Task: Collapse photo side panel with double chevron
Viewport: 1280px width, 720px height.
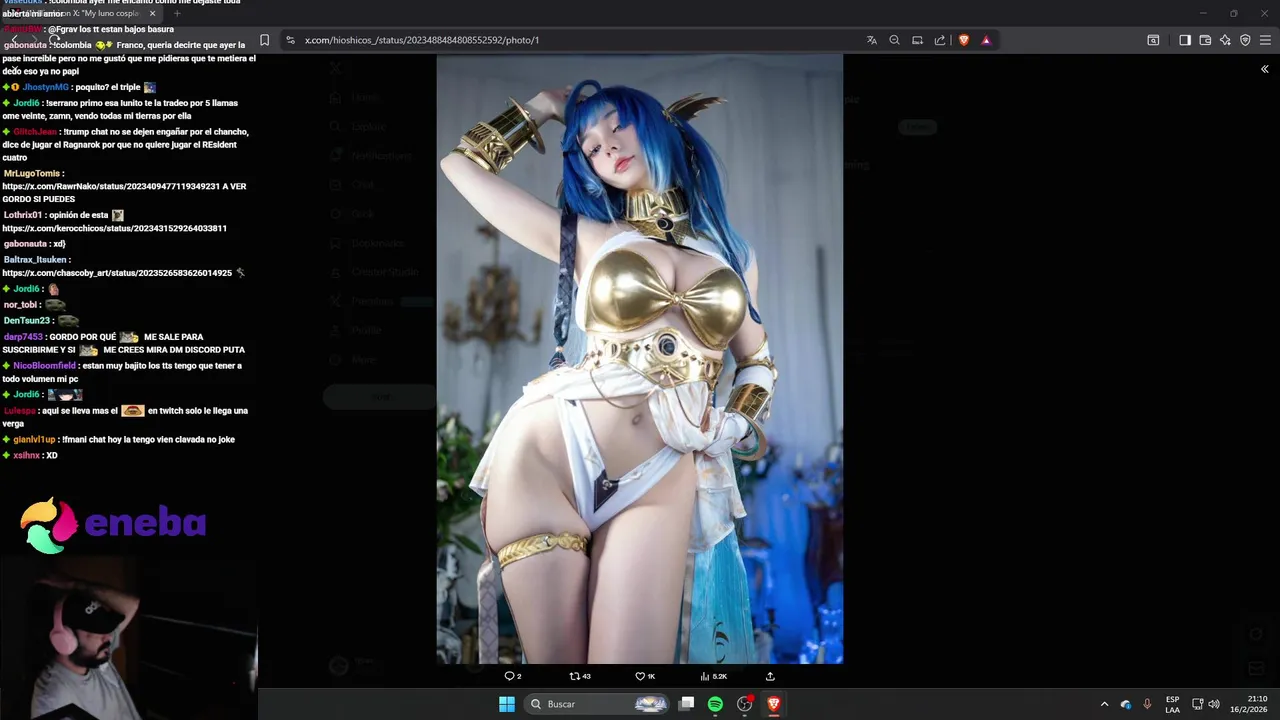Action: point(1264,69)
